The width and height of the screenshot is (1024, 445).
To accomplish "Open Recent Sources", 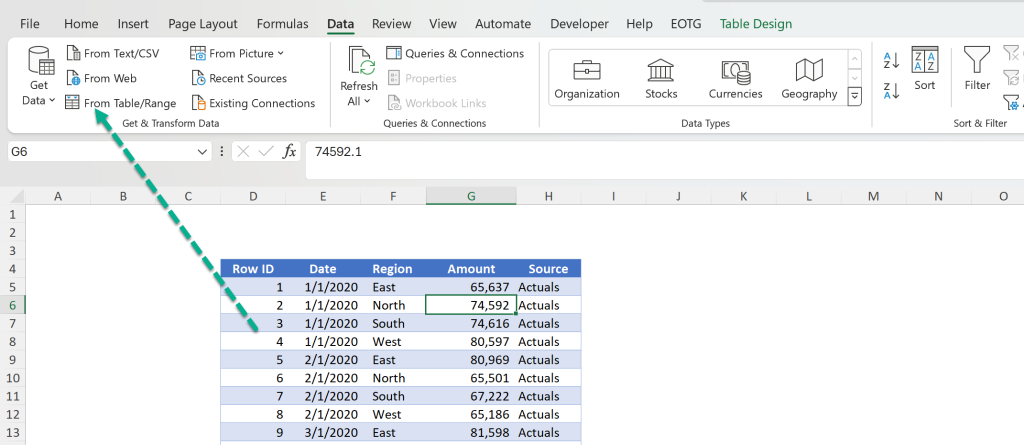I will click(239, 78).
